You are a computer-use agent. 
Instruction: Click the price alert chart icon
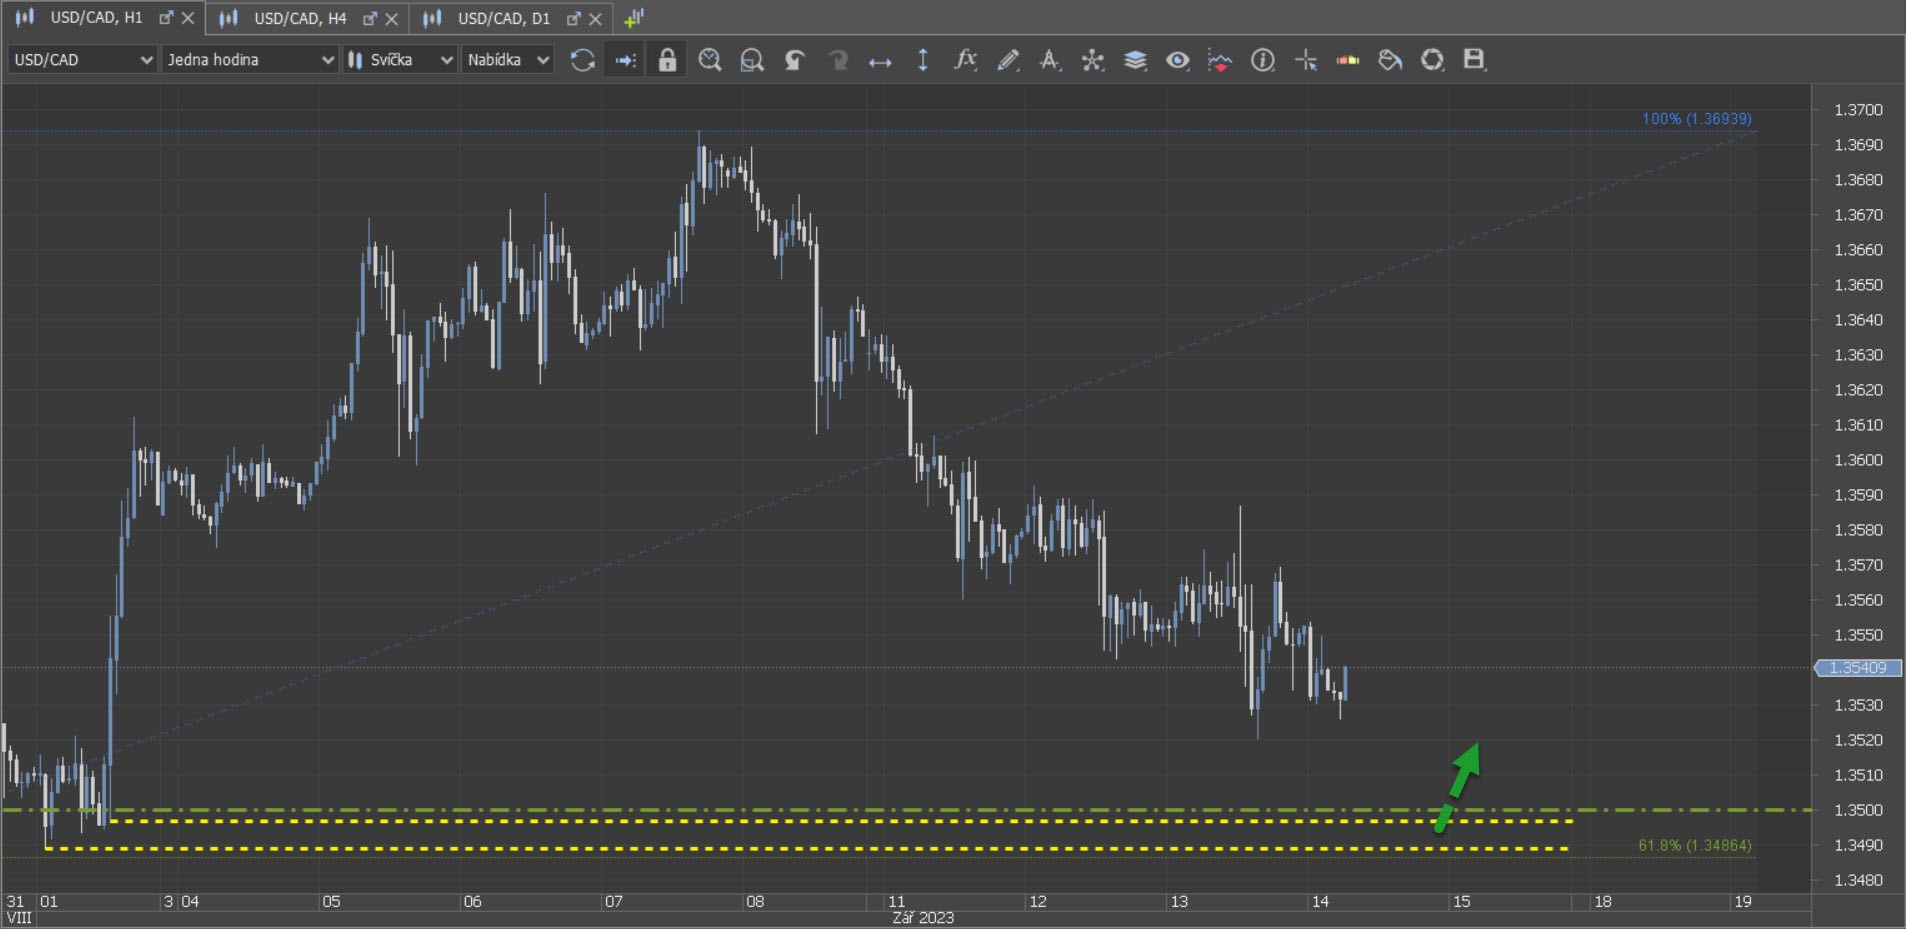click(1220, 60)
